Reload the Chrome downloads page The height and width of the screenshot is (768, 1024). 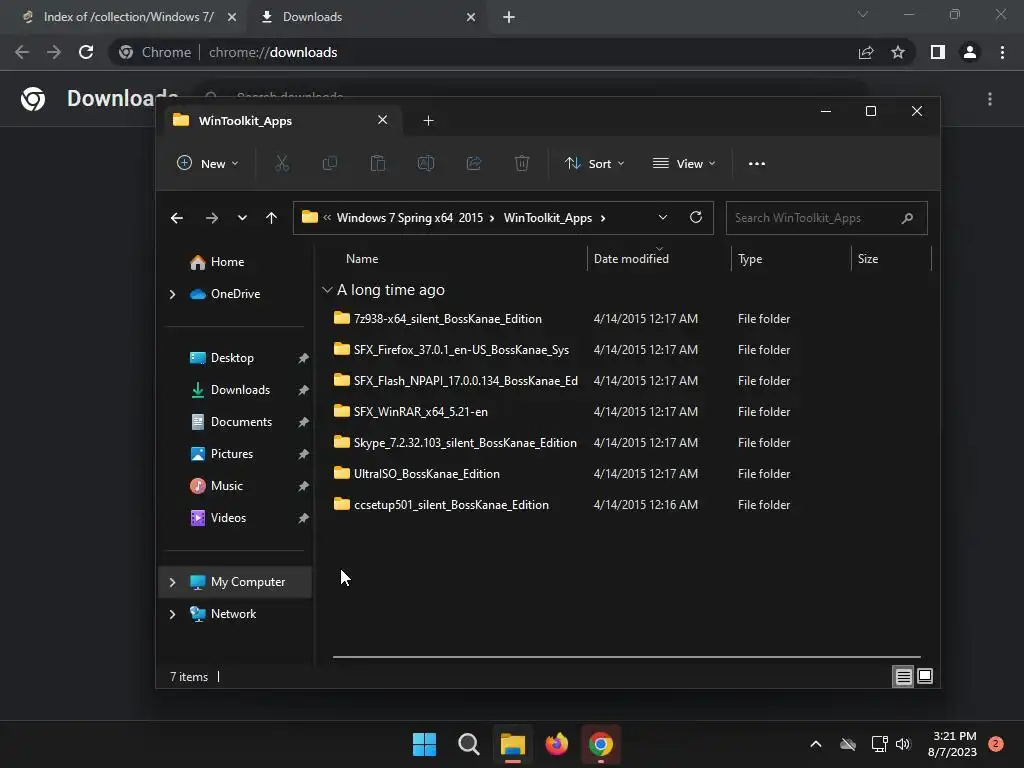click(x=86, y=52)
